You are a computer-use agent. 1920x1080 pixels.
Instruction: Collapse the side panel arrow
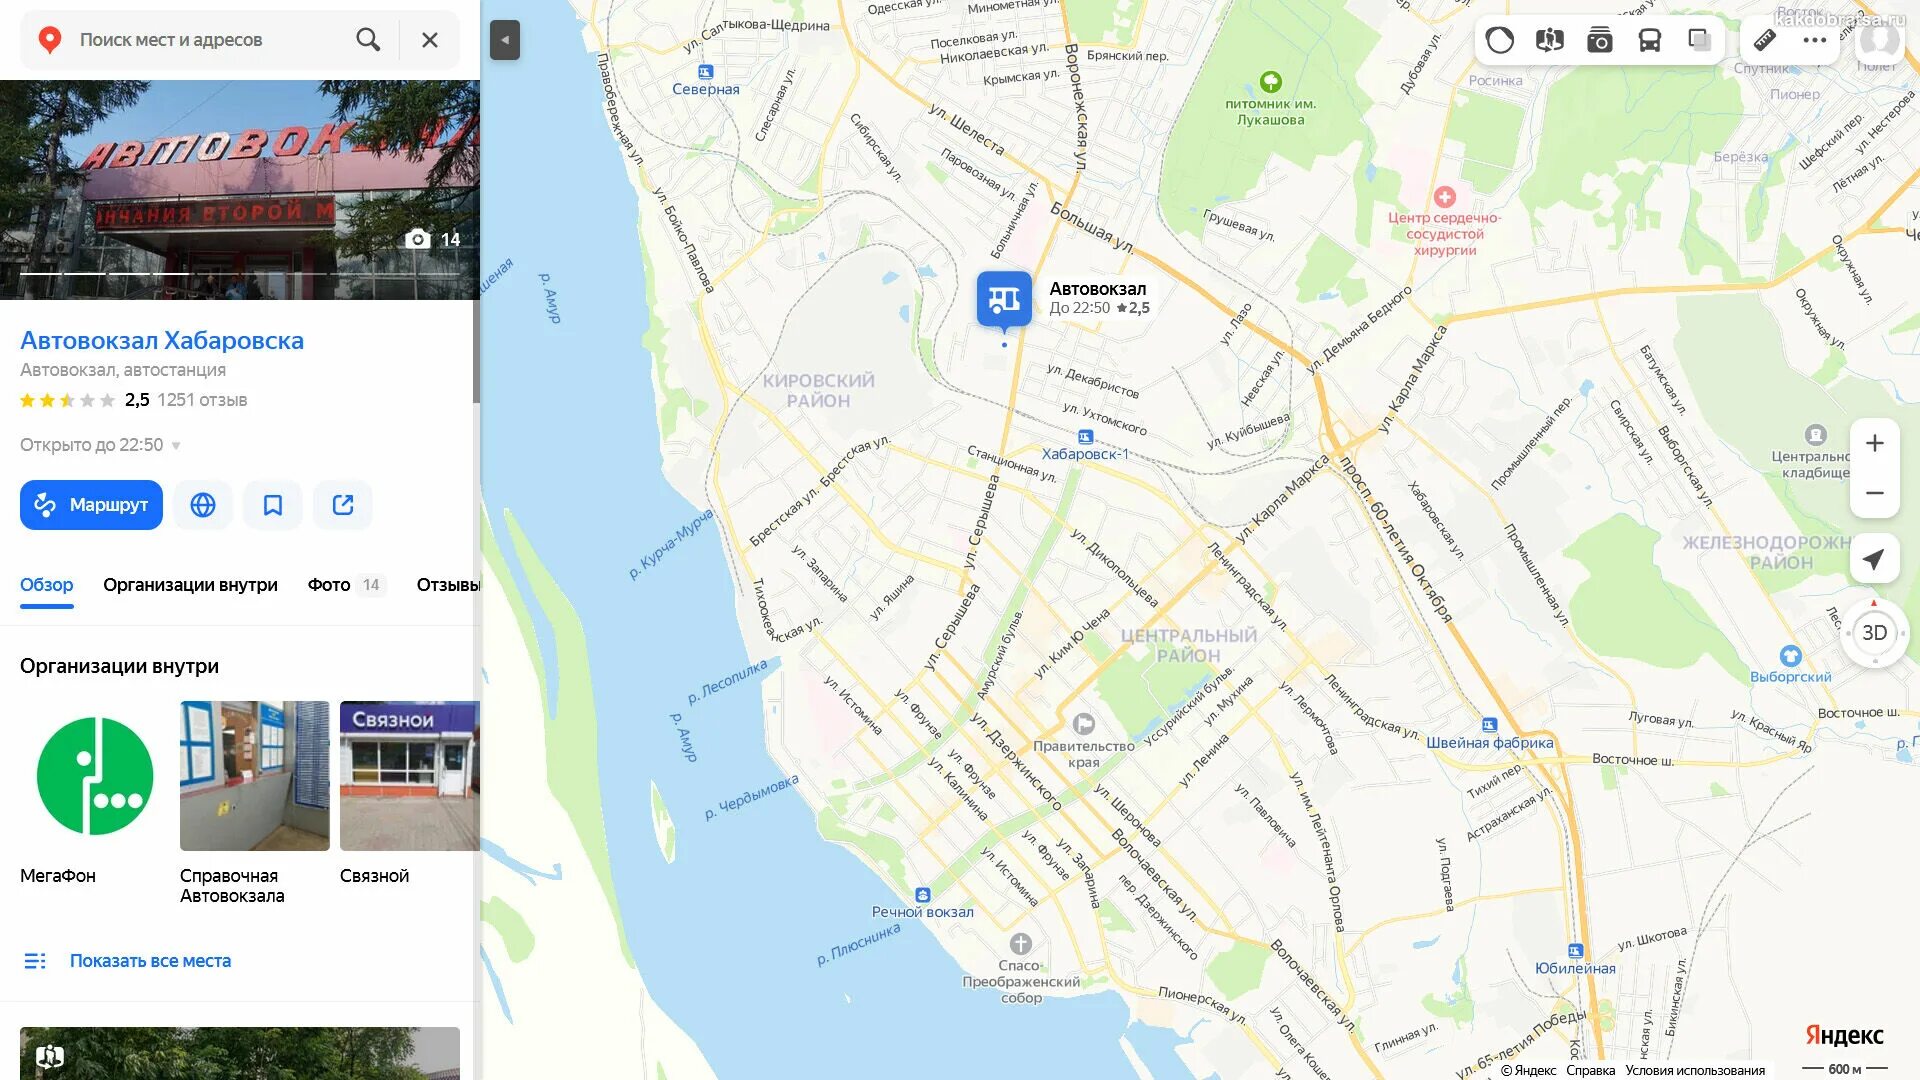[x=505, y=40]
